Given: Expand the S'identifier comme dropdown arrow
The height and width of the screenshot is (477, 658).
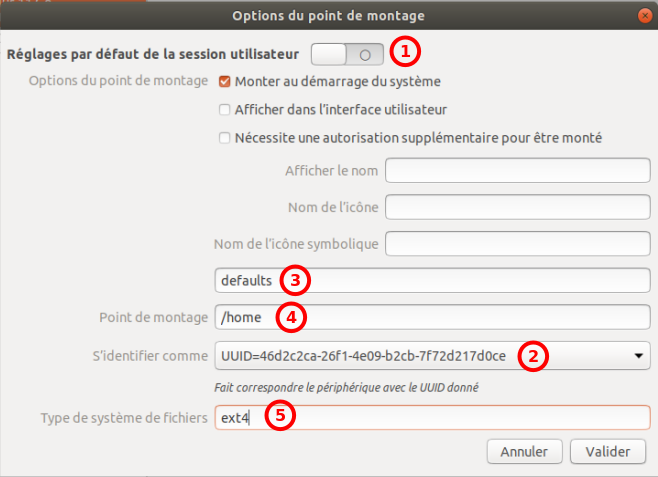Looking at the screenshot, I should (638, 355).
